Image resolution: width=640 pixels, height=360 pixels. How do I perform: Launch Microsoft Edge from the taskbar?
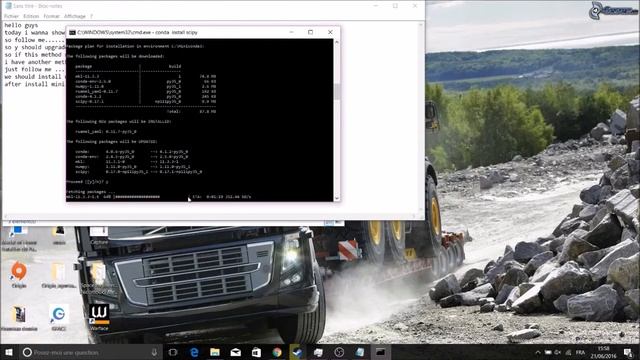click(194, 352)
